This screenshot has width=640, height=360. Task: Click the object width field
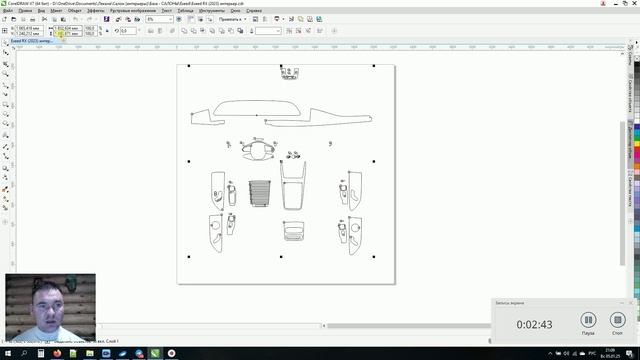point(68,29)
